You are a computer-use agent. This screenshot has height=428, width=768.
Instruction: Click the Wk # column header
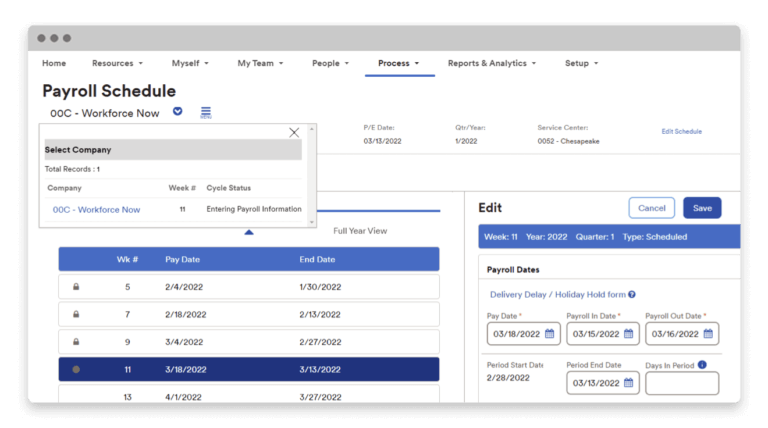tap(127, 260)
